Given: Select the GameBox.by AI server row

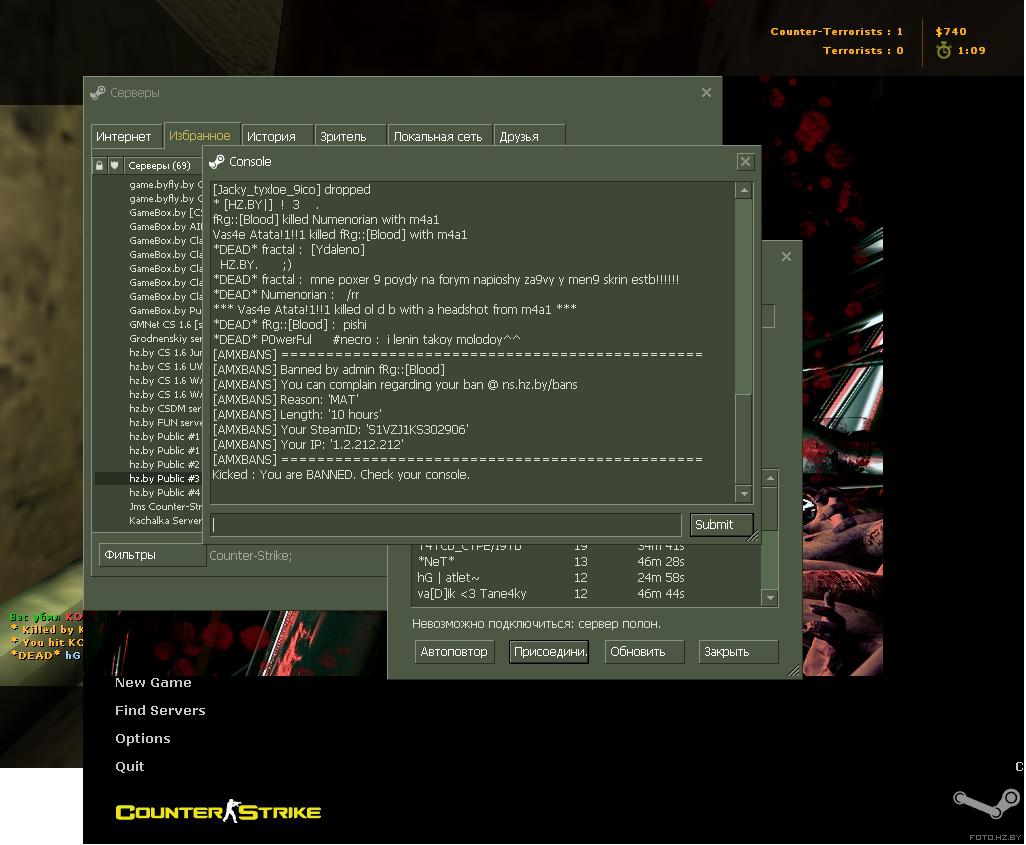Looking at the screenshot, I should (x=149, y=226).
